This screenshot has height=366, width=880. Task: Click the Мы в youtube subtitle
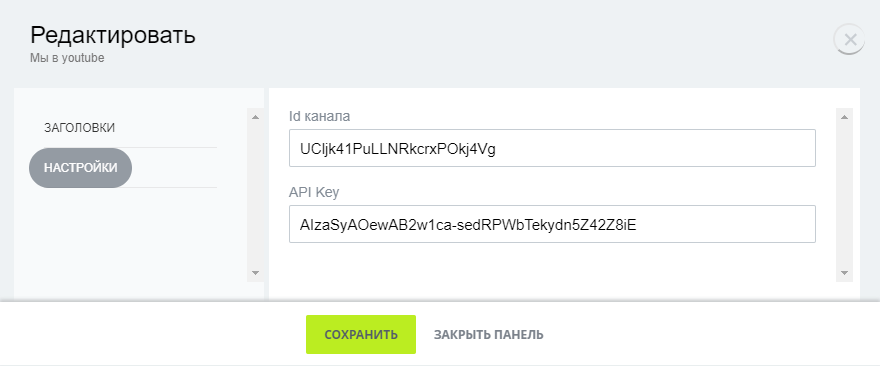pyautogui.click(x=67, y=58)
